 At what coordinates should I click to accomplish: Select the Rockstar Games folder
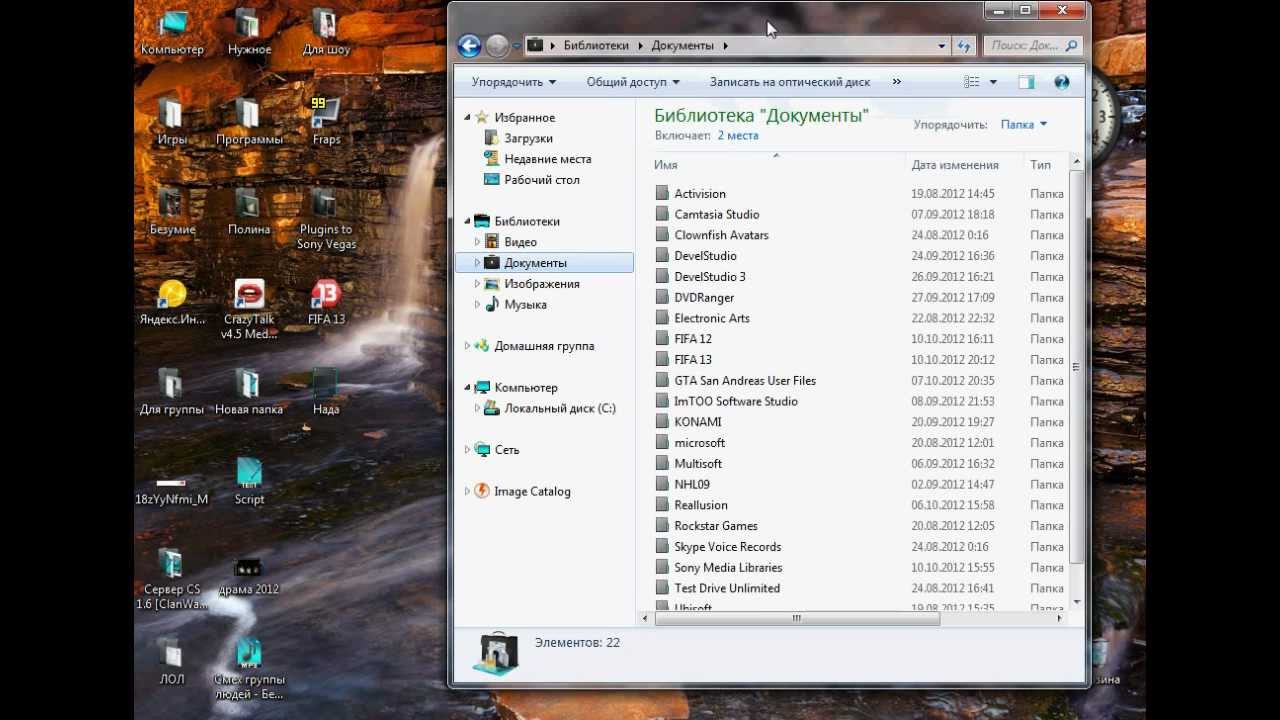[x=716, y=526]
